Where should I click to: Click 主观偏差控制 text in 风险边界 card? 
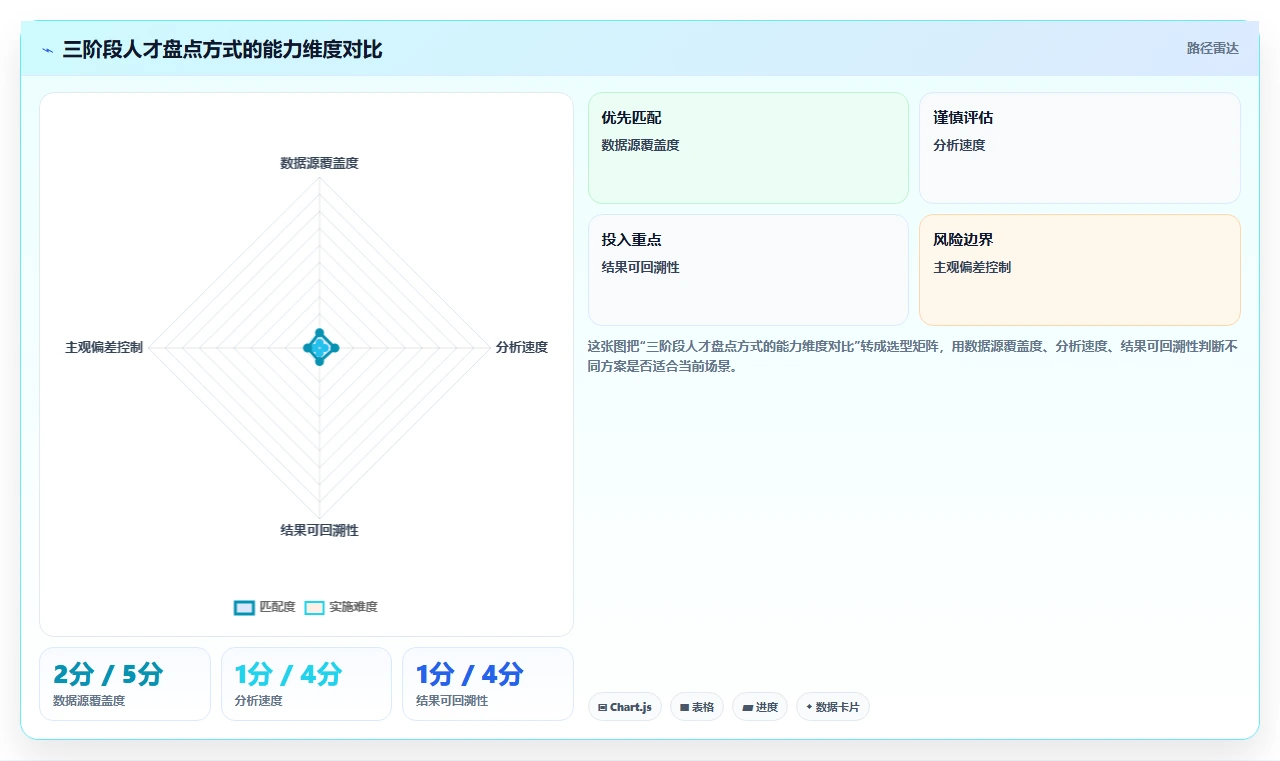972,267
